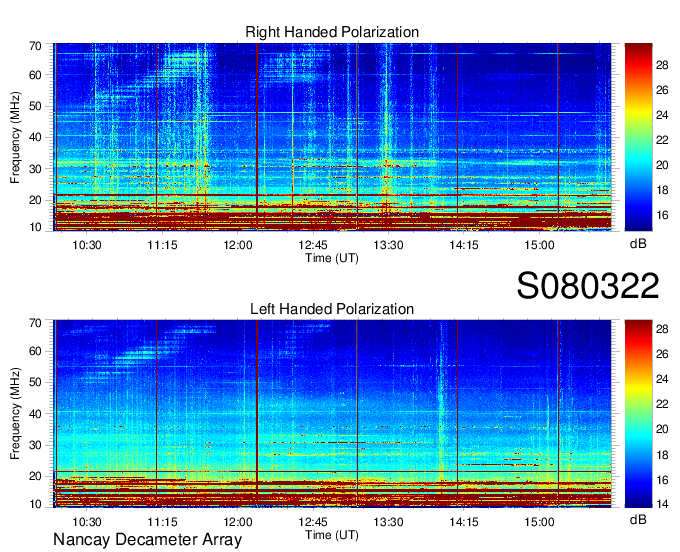Screen dimensions: 680x552
Task: Click the "11:15" tick of left-handed plot
Action: pos(162,522)
